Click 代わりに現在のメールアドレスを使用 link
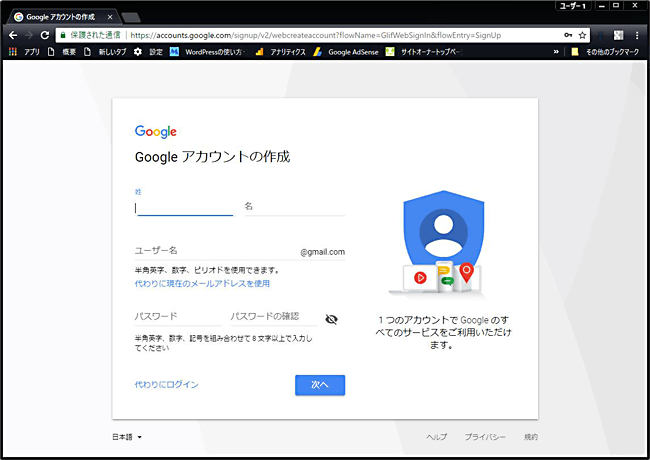Image resolution: width=650 pixels, height=460 pixels. coord(202,283)
